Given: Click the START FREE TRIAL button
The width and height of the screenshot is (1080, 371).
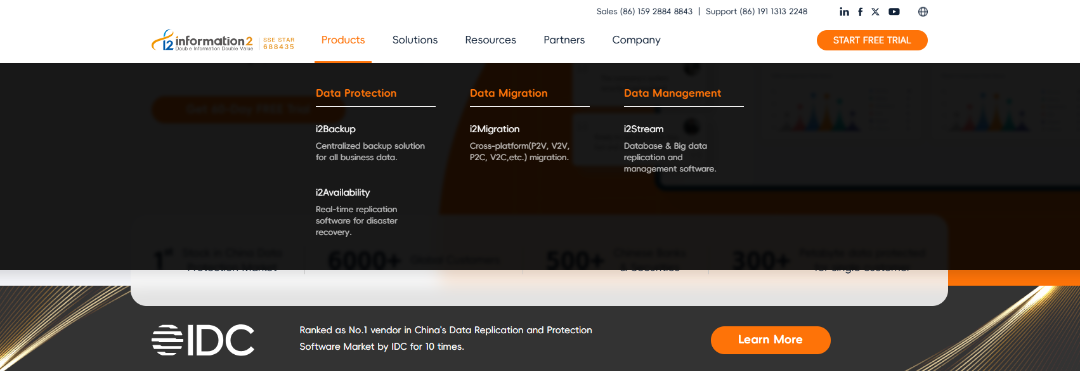Looking at the screenshot, I should [x=872, y=40].
